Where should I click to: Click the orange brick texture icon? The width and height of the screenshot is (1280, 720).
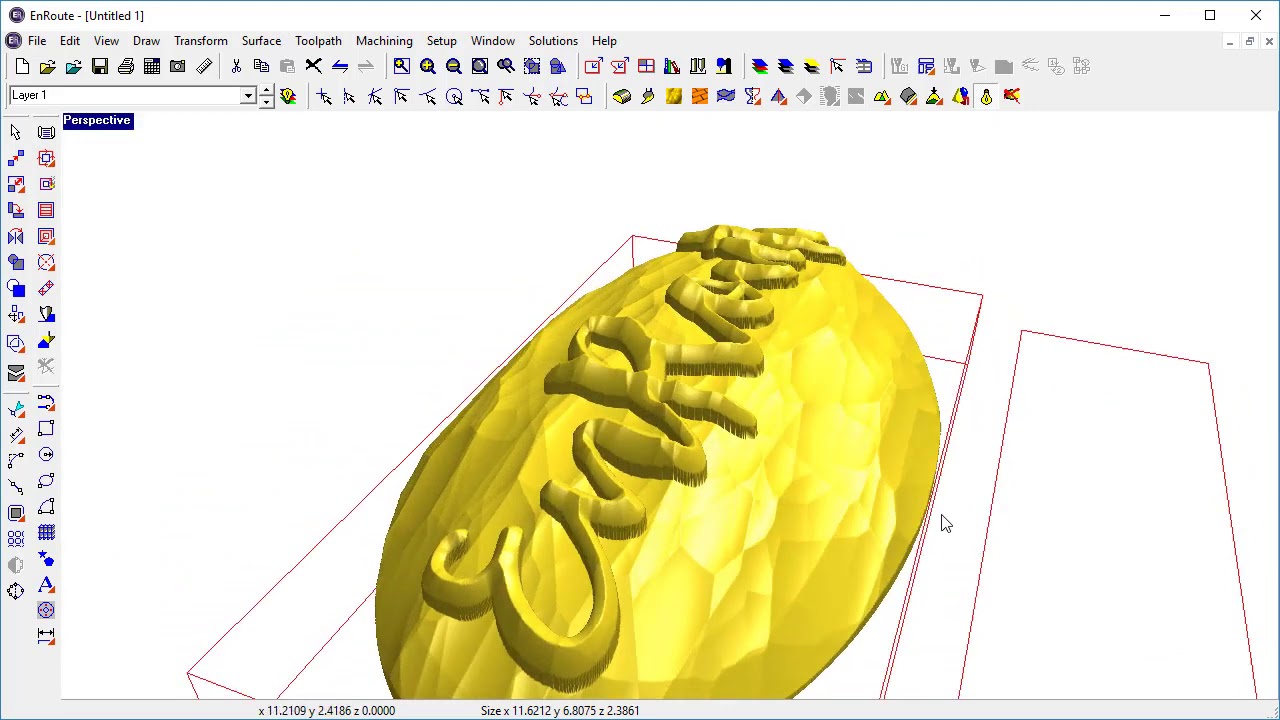point(700,96)
